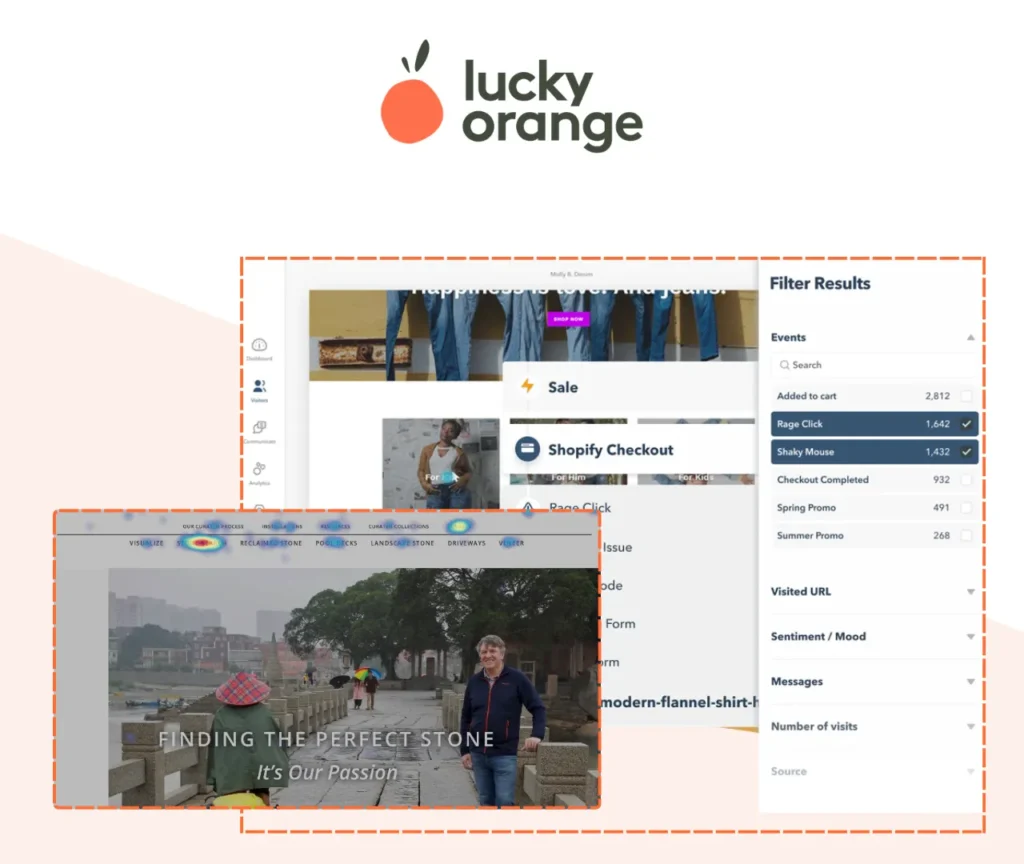Select POOL DECKS in the site menu

[336, 543]
